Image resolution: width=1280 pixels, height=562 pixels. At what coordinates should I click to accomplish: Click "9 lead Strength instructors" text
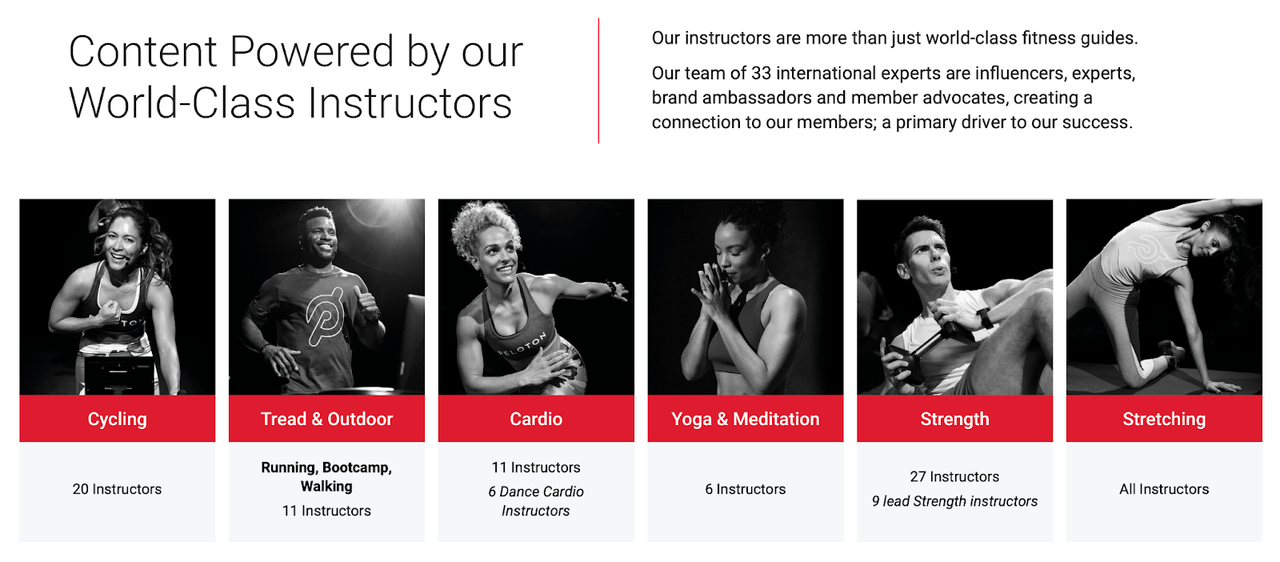pos(954,501)
